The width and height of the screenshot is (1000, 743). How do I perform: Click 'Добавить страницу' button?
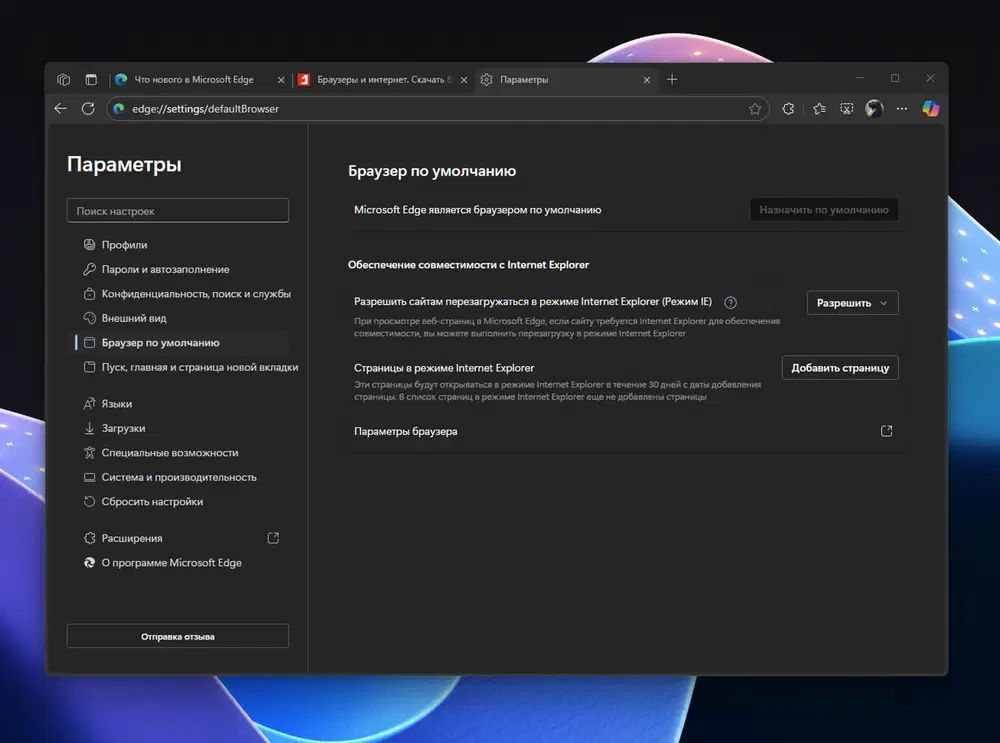coord(840,368)
